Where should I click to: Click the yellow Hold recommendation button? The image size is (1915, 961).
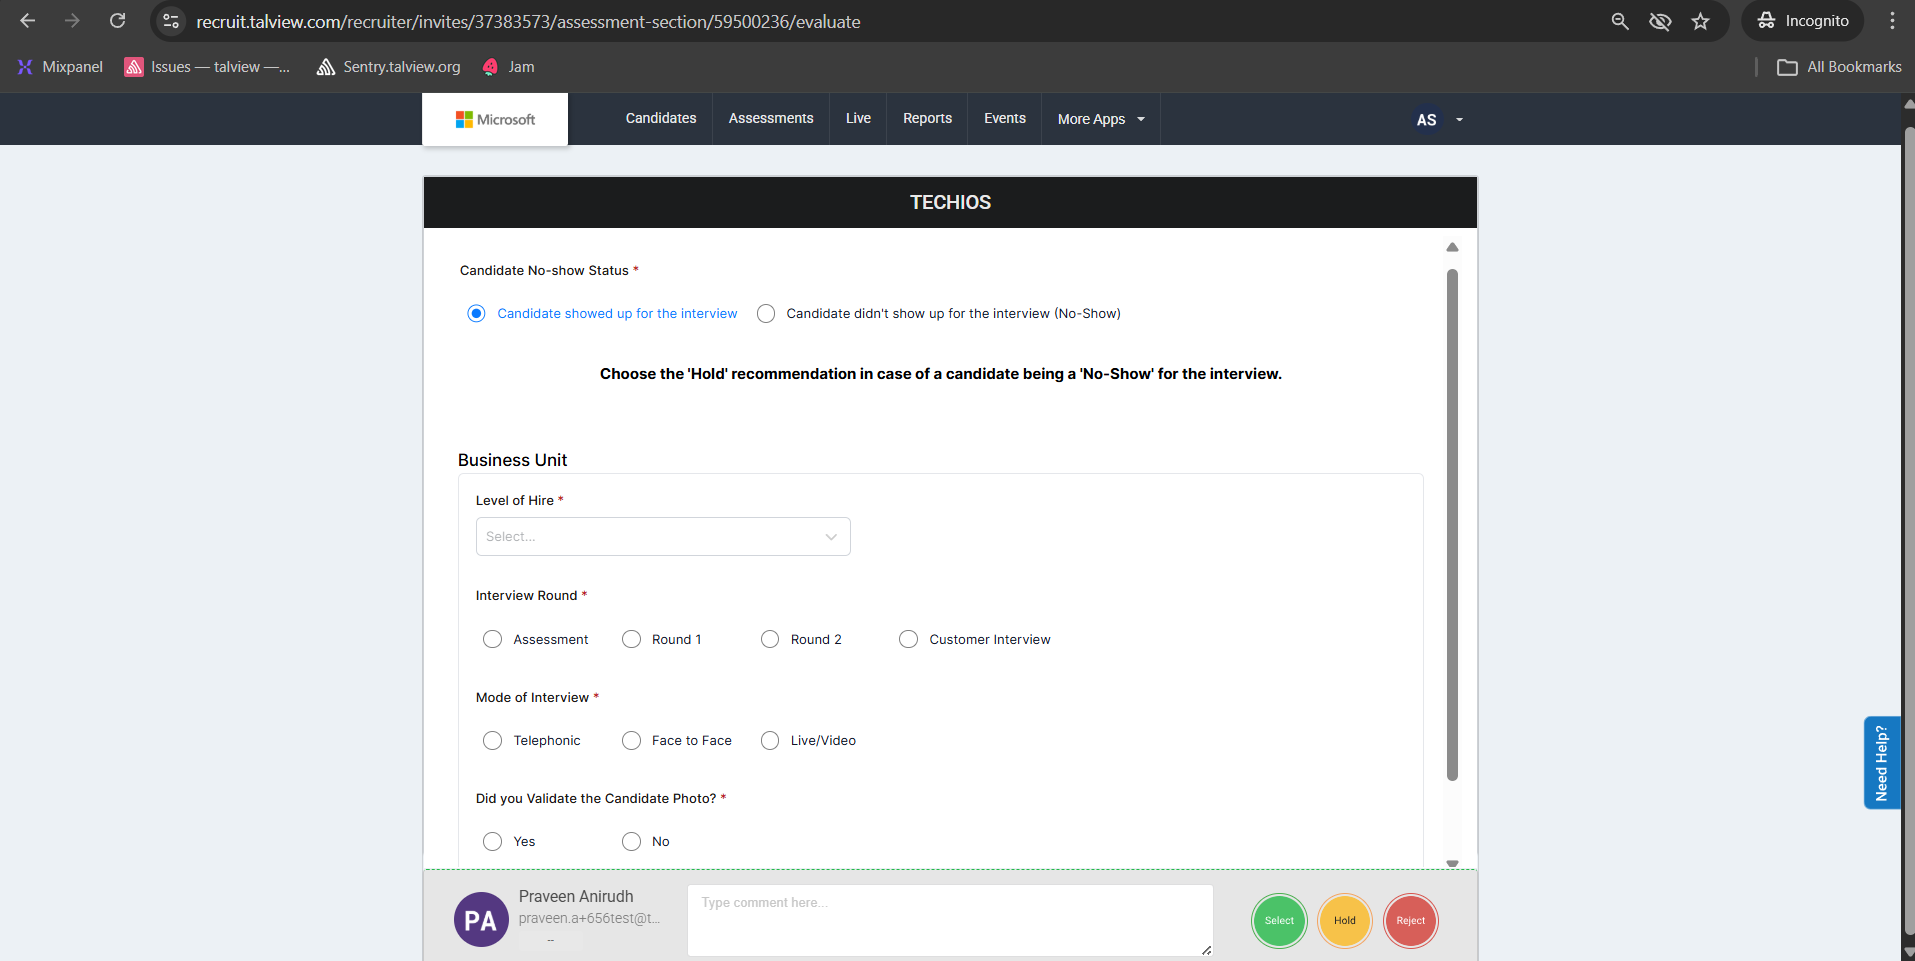[x=1345, y=921]
